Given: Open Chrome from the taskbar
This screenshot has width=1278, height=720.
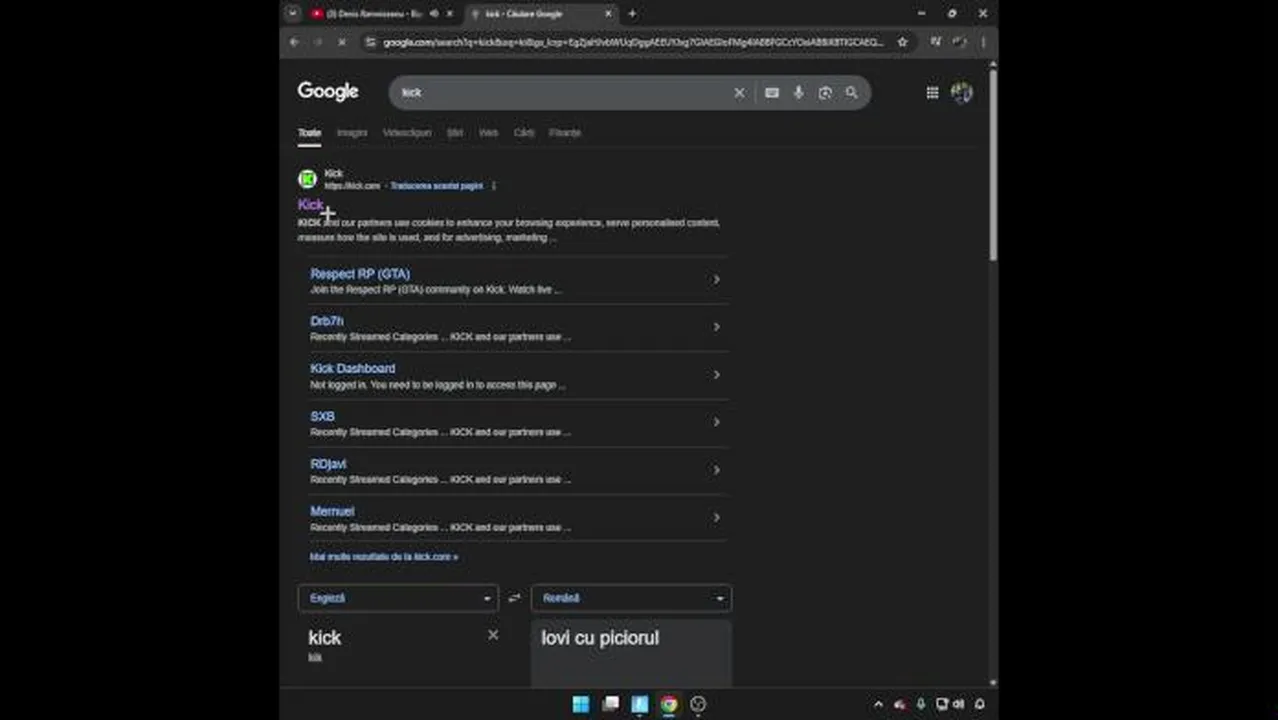Looking at the screenshot, I should tap(669, 704).
